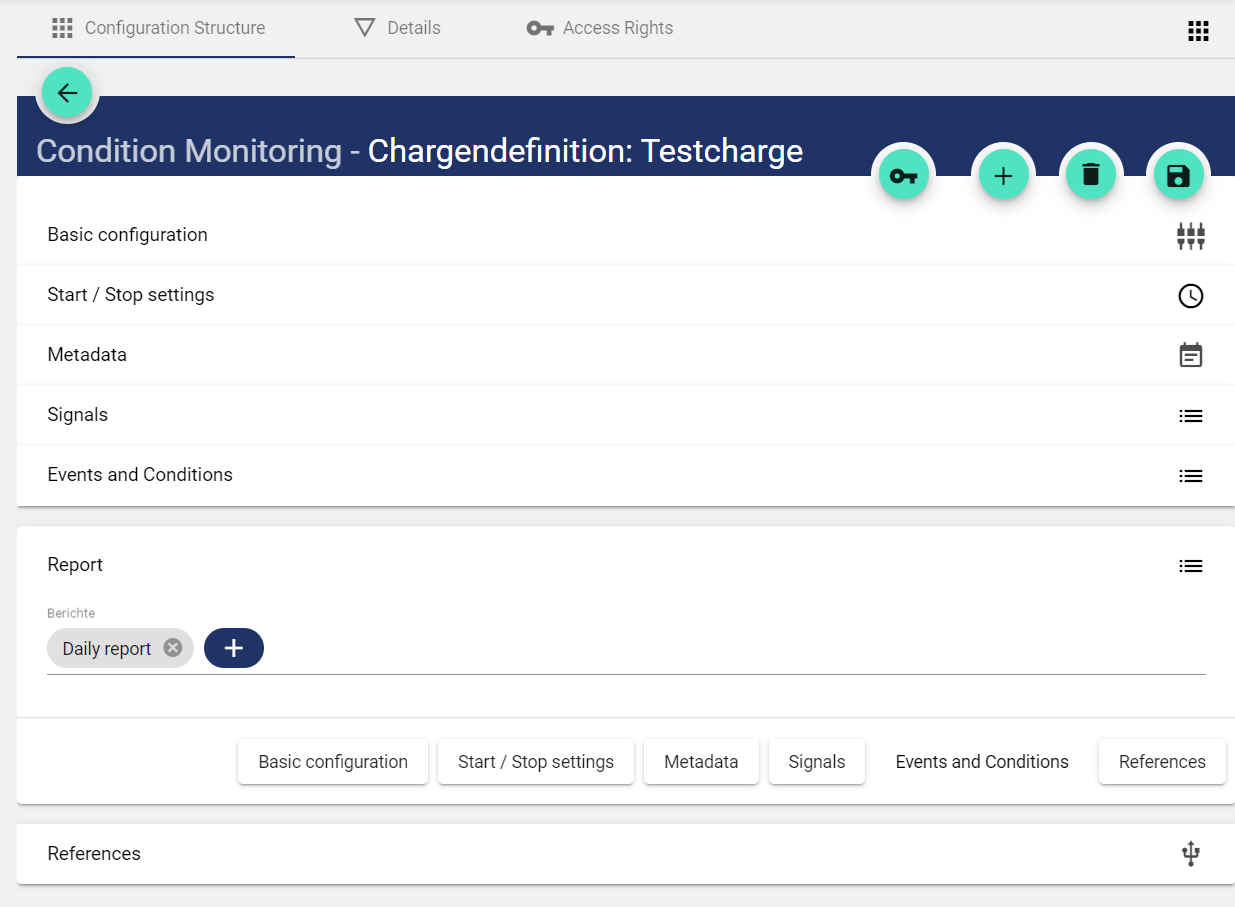This screenshot has height=907, width=1235.
Task: Click the trash delete button
Action: (1091, 175)
